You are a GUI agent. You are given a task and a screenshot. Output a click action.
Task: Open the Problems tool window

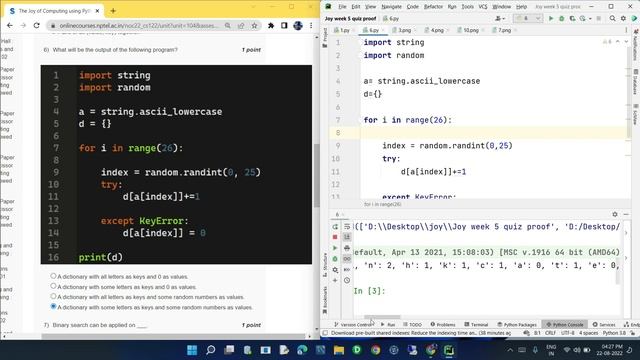443,324
